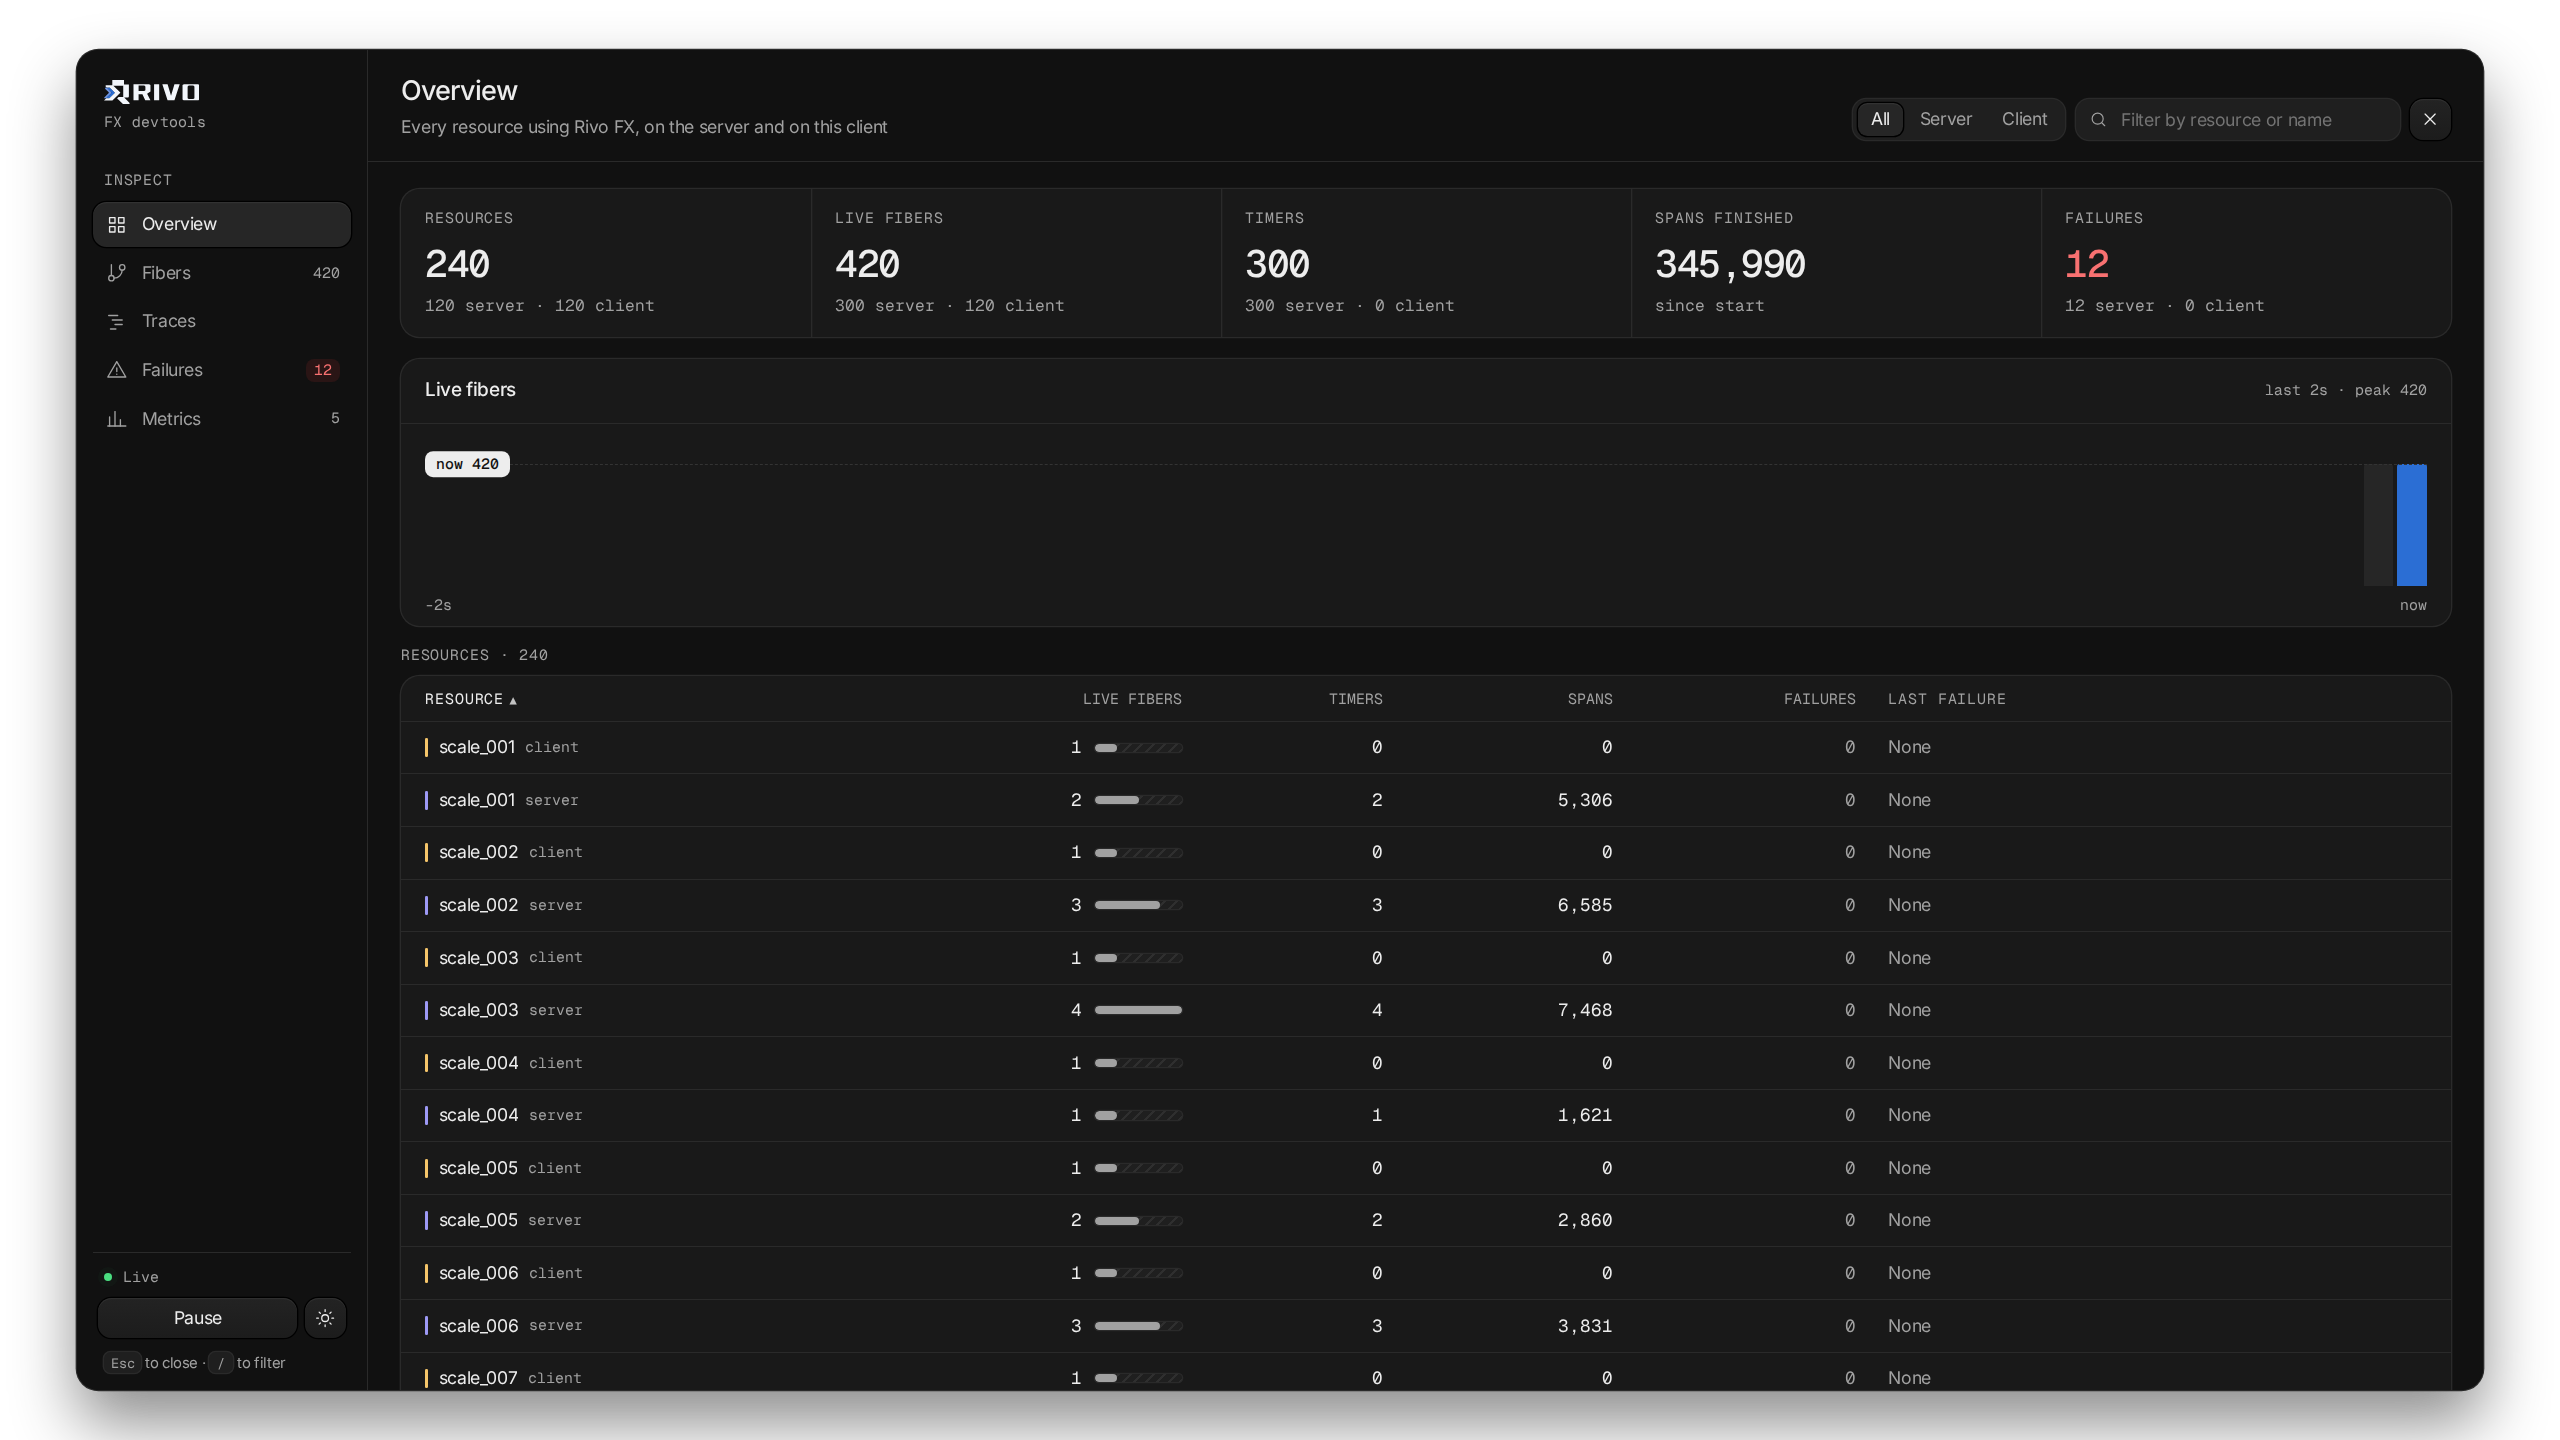
Task: Select the scale_001 server row
Action: point(1426,800)
